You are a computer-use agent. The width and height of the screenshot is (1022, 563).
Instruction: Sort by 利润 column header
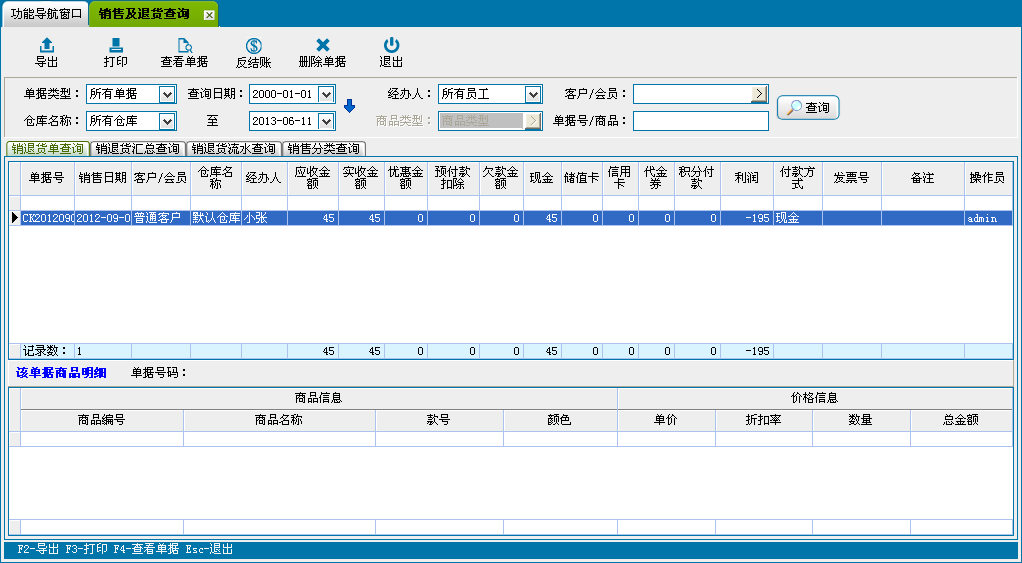746,178
